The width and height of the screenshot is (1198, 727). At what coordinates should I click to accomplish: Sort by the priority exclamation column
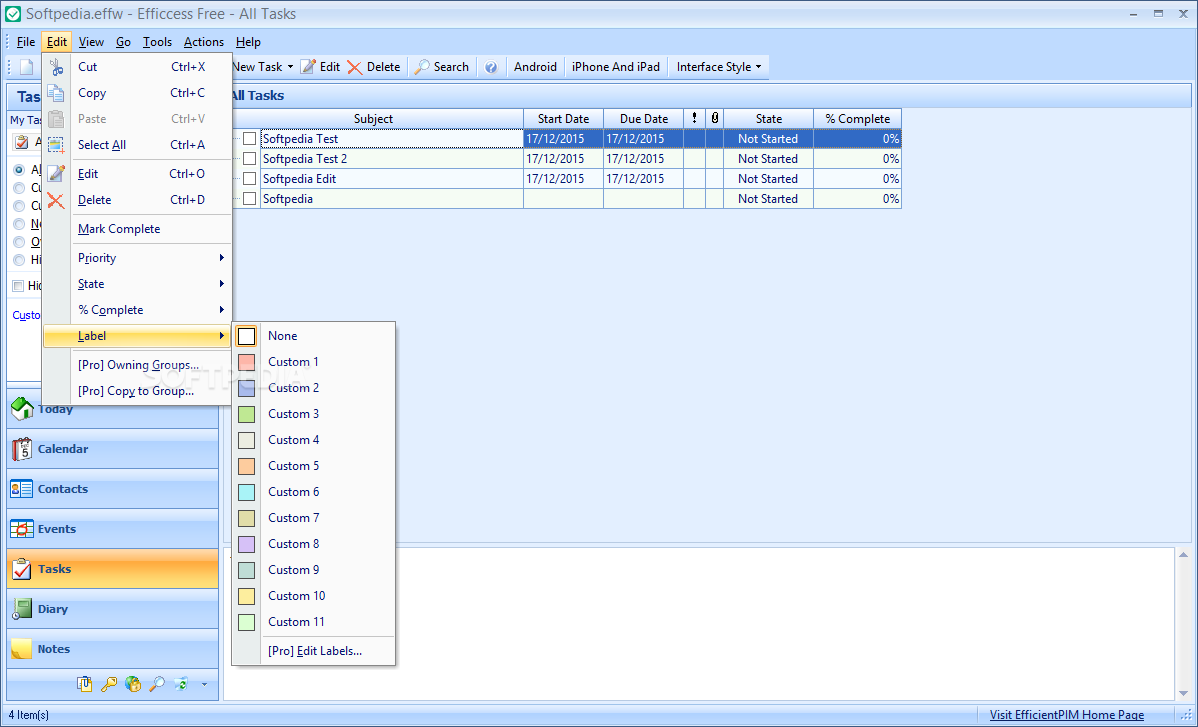tap(695, 118)
